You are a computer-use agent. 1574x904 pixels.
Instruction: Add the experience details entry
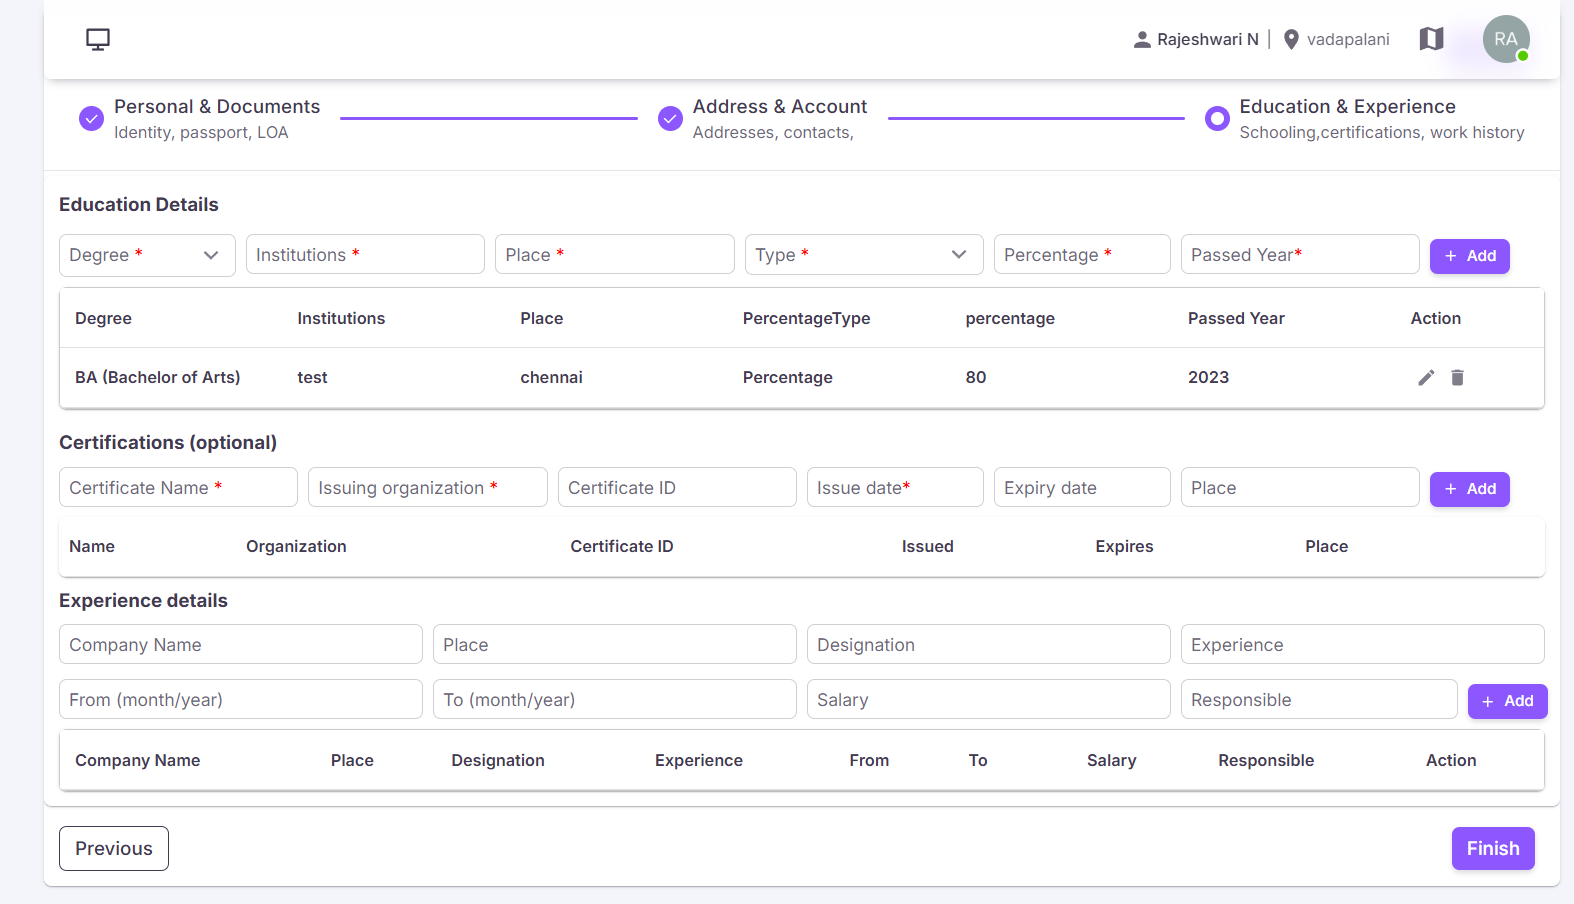click(x=1507, y=701)
